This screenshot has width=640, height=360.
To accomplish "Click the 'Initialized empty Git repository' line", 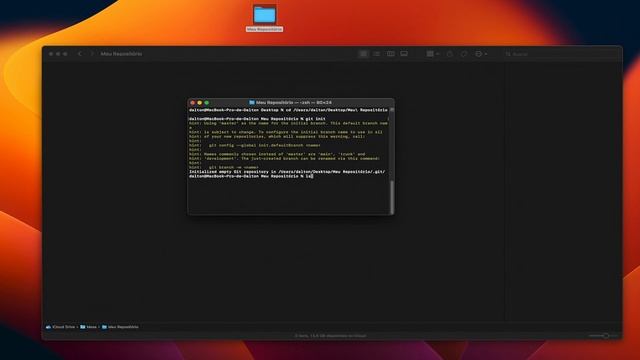I will [287, 172].
